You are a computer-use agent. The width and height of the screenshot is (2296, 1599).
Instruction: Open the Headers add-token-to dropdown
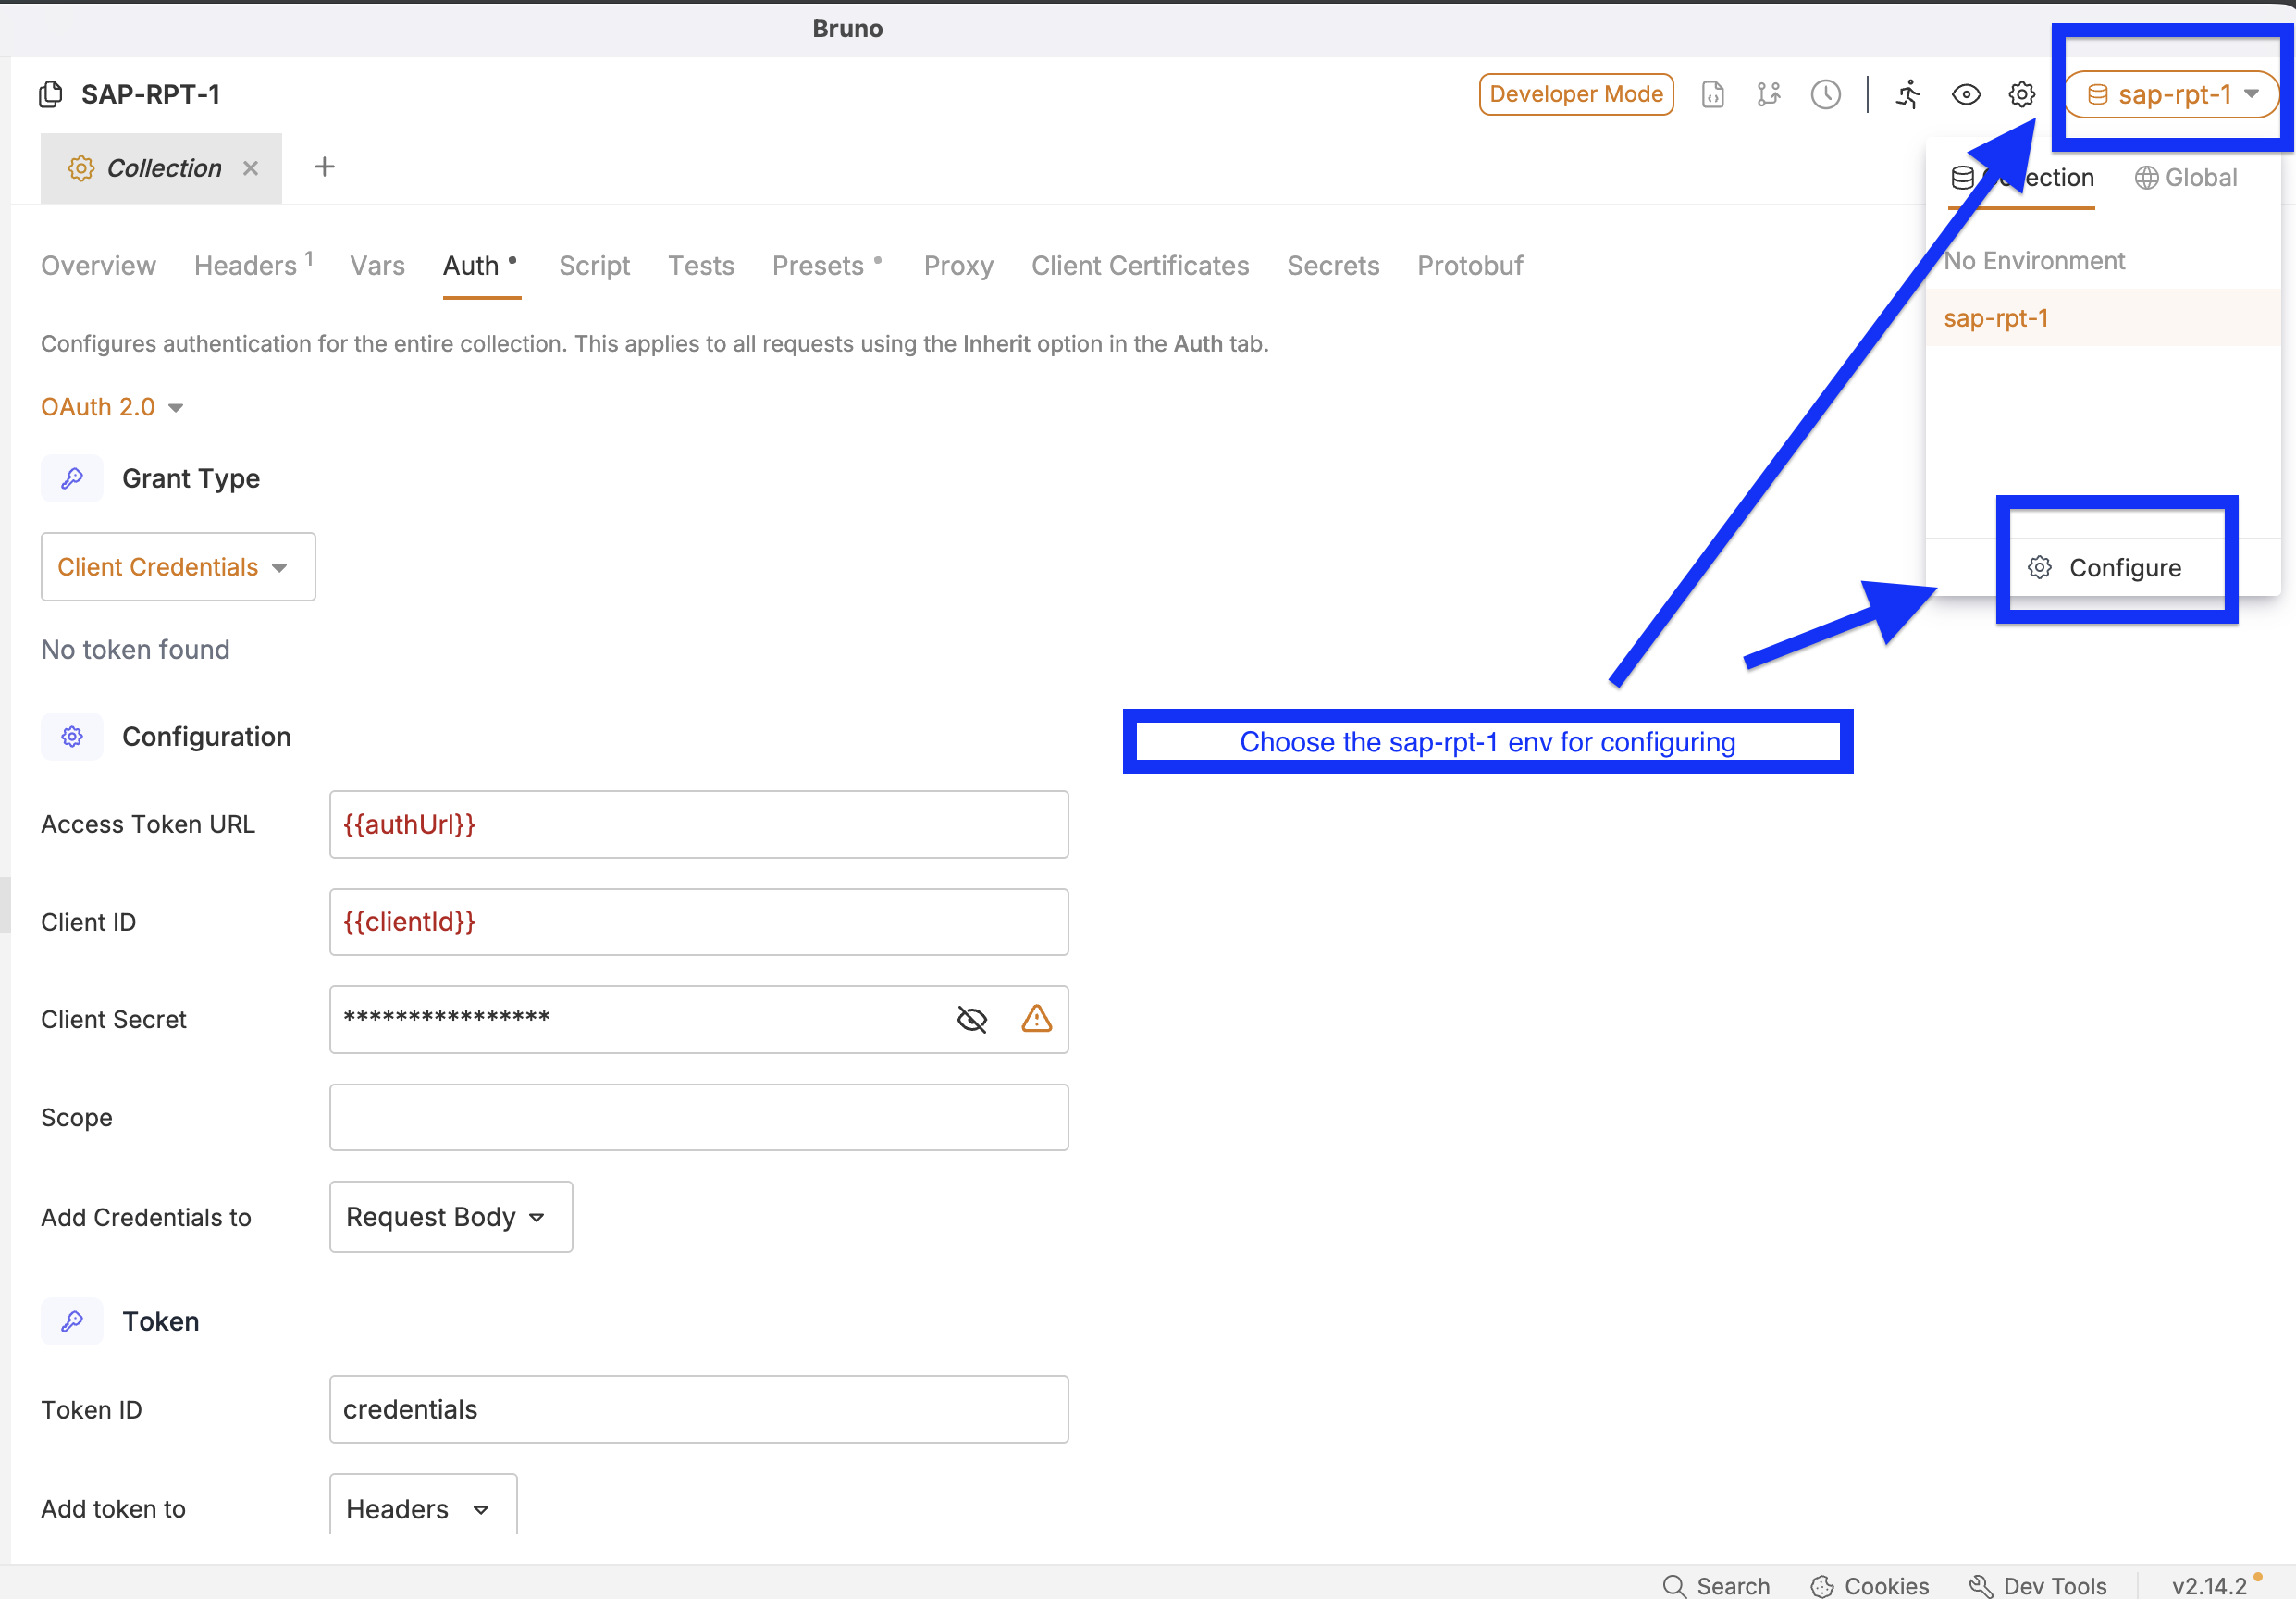coord(423,1508)
